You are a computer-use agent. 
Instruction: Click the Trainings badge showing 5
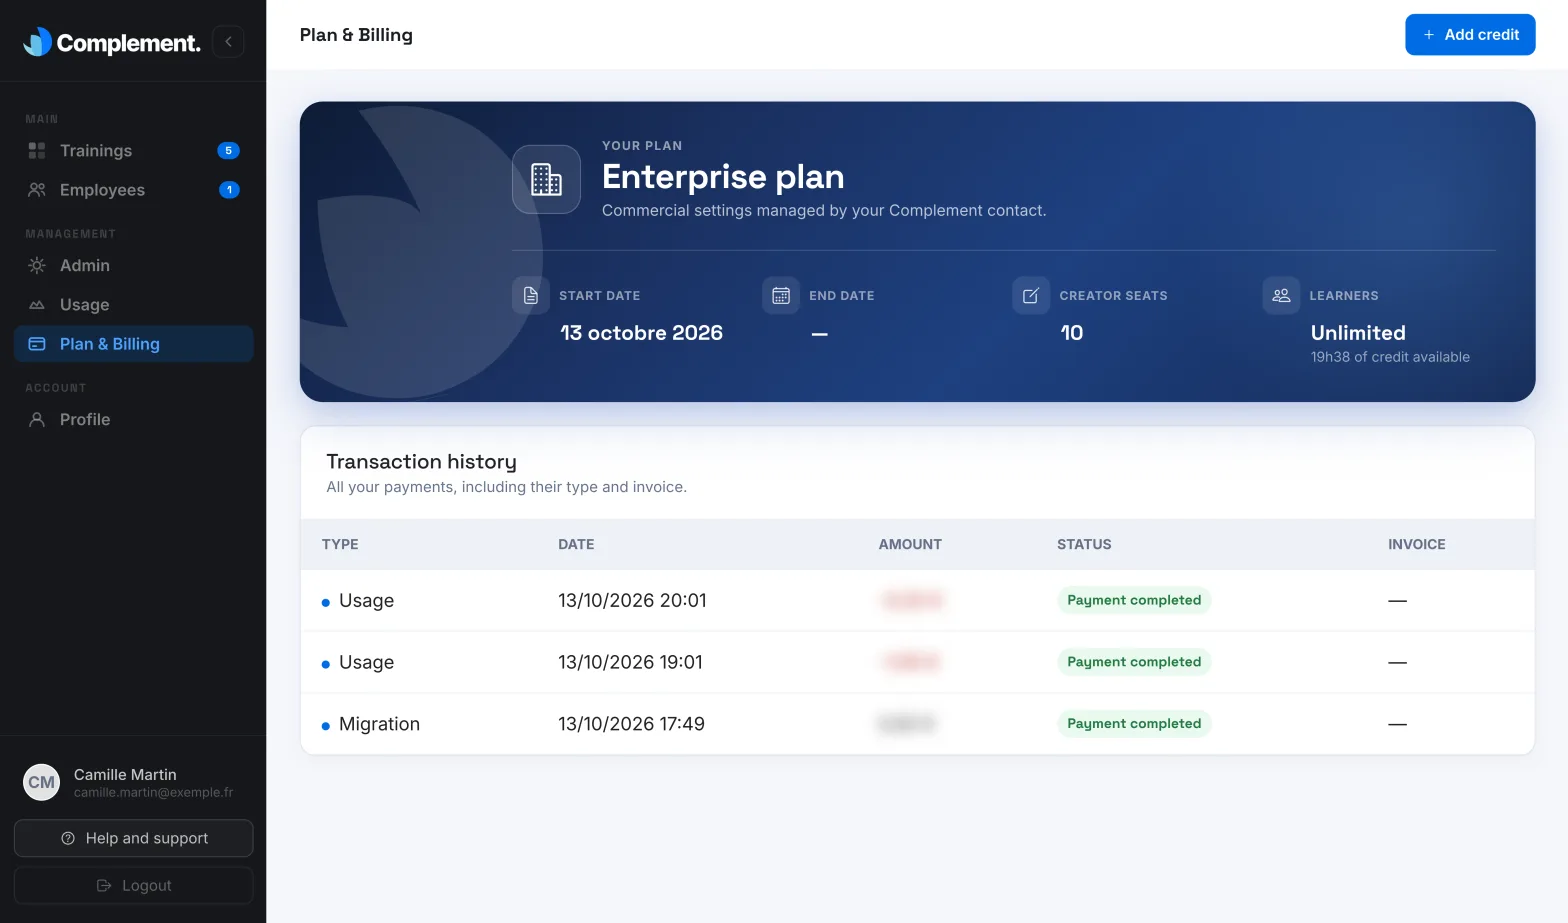point(228,151)
